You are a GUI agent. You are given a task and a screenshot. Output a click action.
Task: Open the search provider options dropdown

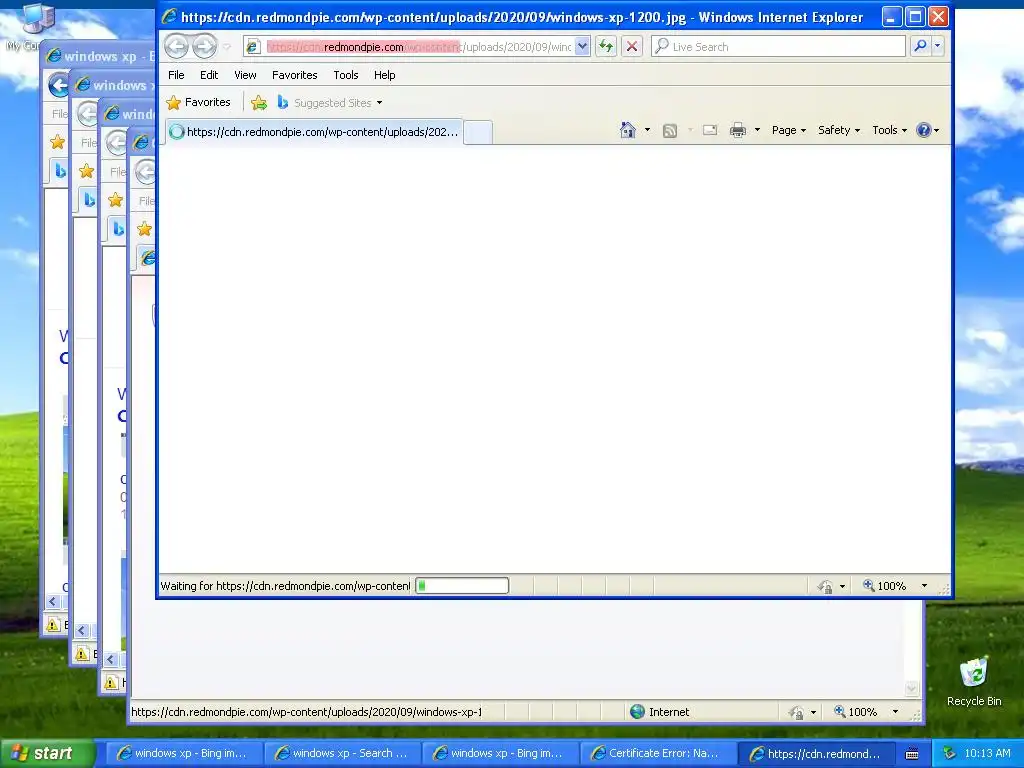pyautogui.click(x=937, y=46)
